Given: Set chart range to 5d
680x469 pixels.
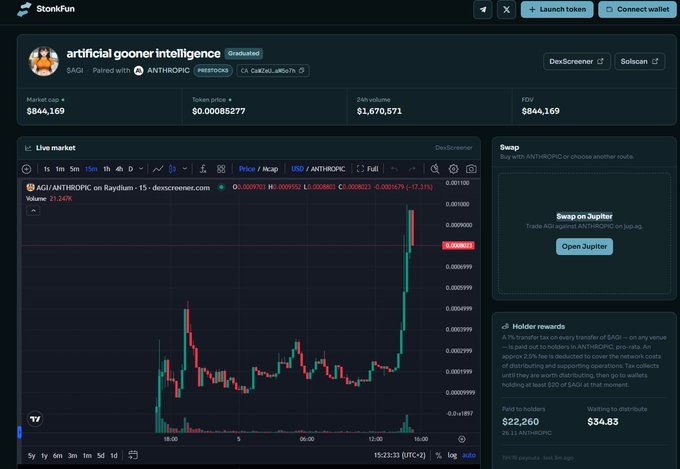Looking at the screenshot, I should coord(101,456).
